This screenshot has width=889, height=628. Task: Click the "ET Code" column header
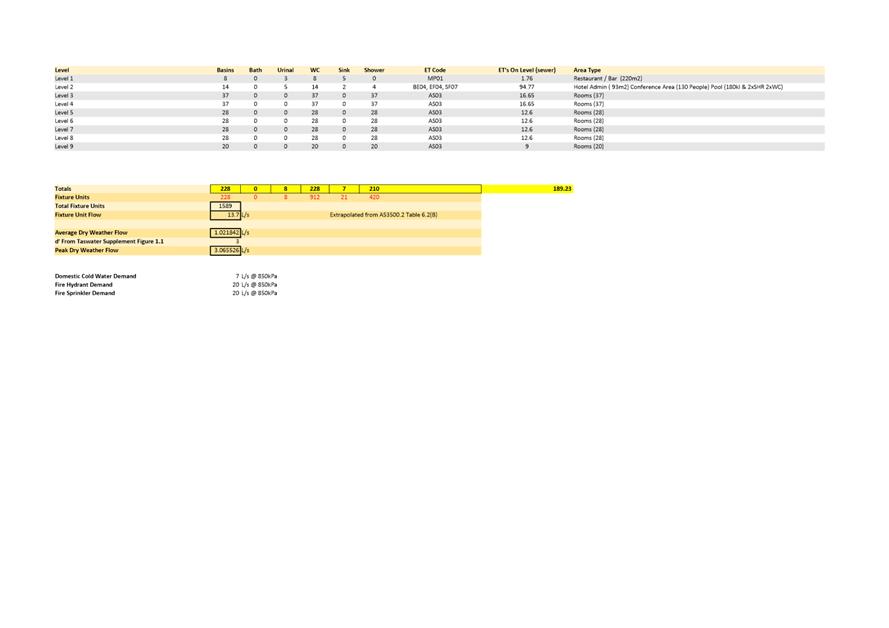[435, 70]
